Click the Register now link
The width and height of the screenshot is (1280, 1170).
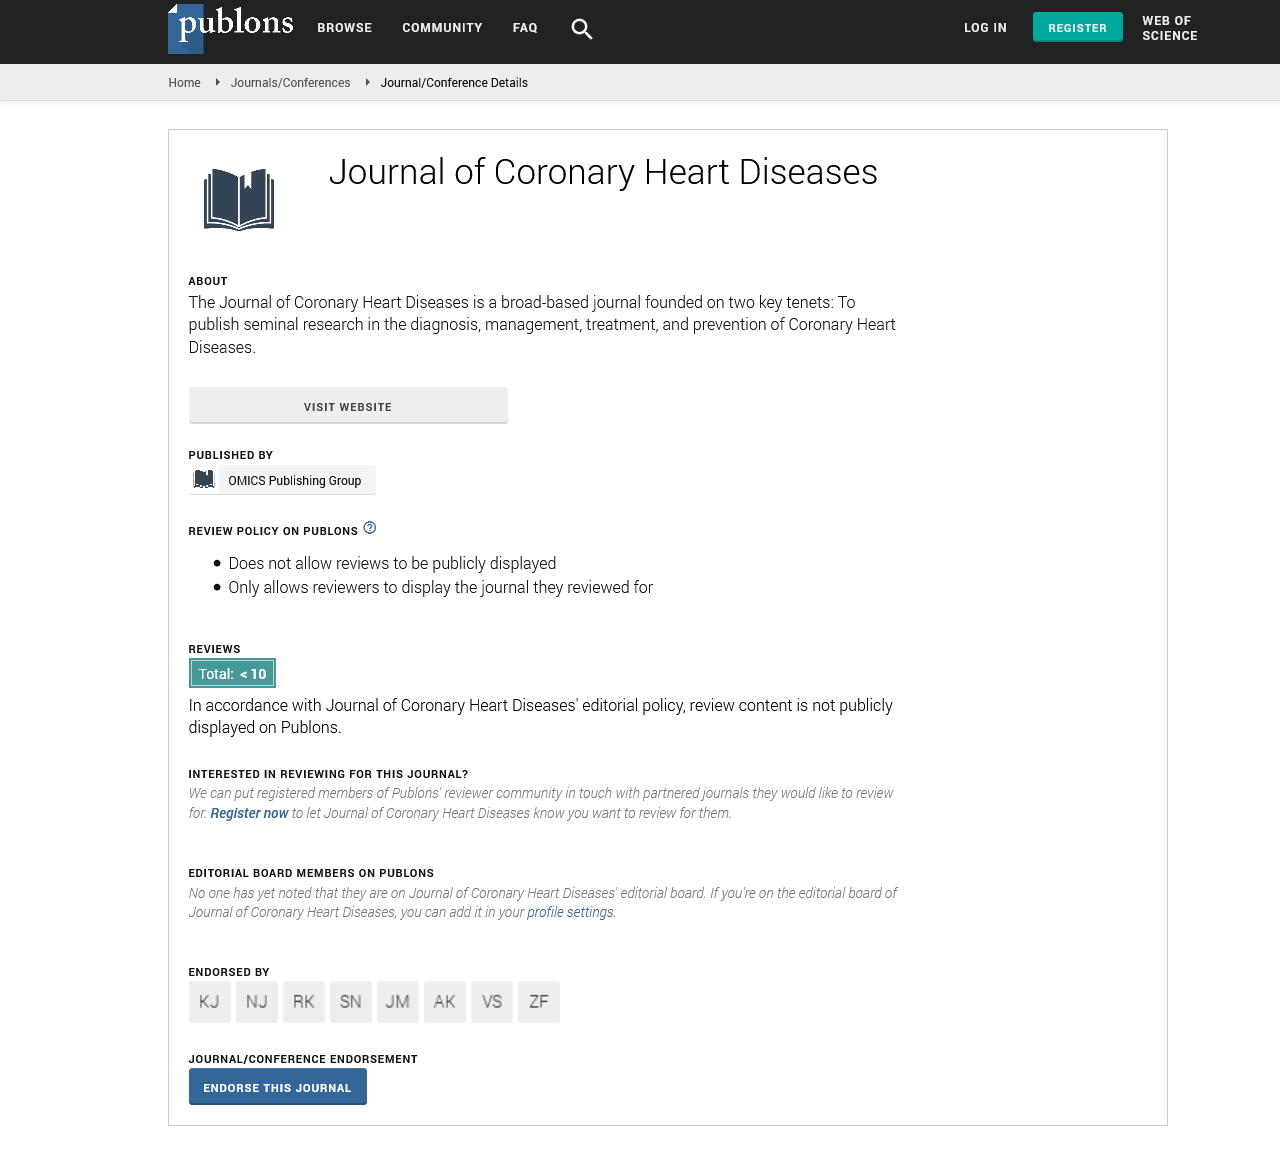249,814
